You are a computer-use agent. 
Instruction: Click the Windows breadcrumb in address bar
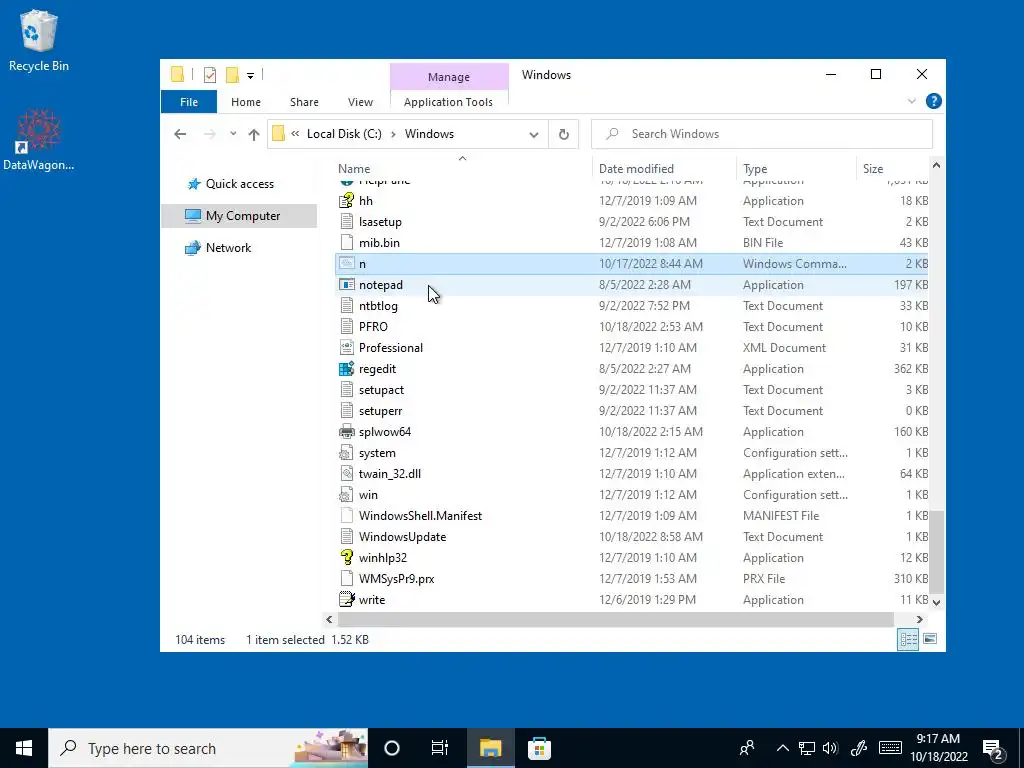(x=429, y=134)
